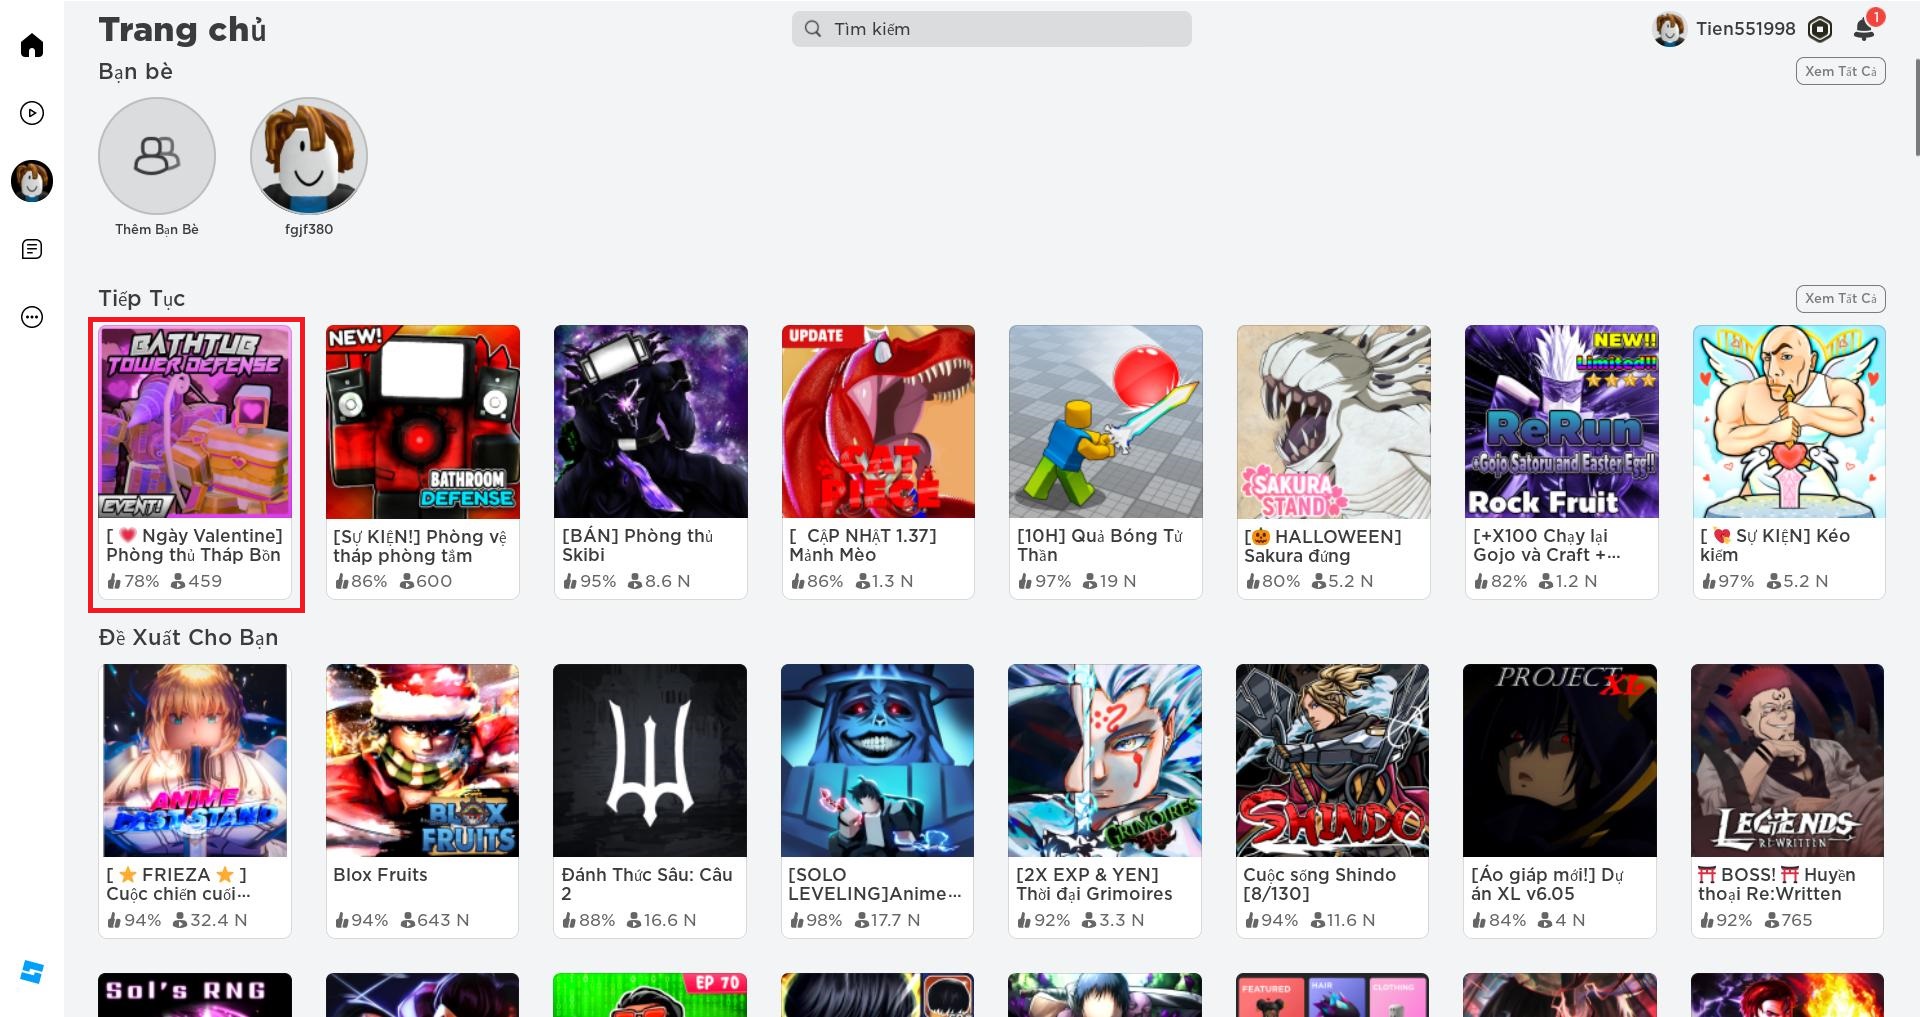Open the Shindo Life game thumbnail
Viewport: 1920px width, 1017px height.
coord(1333,760)
